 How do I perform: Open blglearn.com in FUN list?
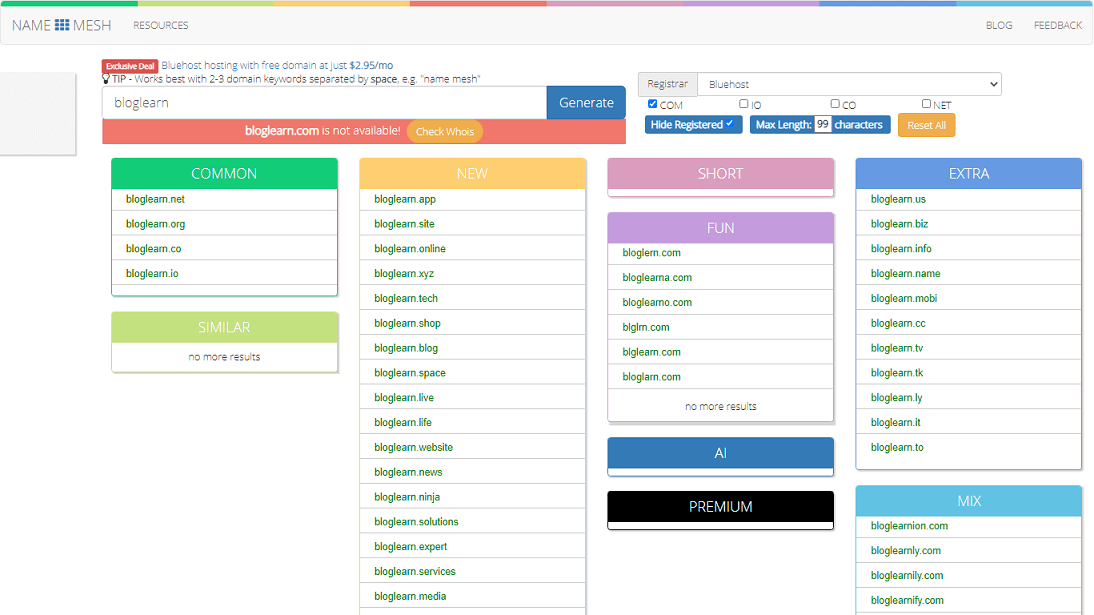pos(652,352)
